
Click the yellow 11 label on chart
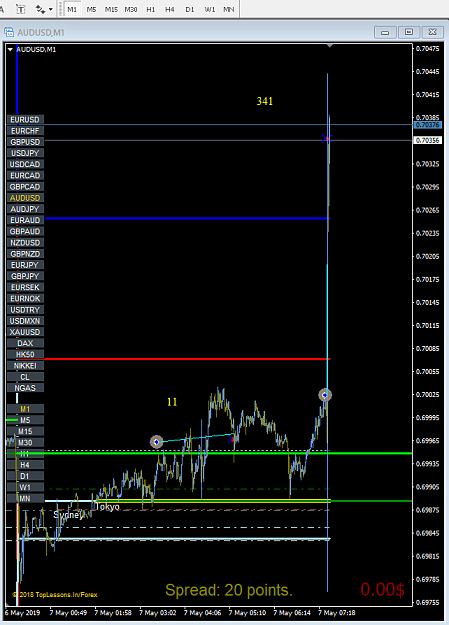pyautogui.click(x=172, y=402)
